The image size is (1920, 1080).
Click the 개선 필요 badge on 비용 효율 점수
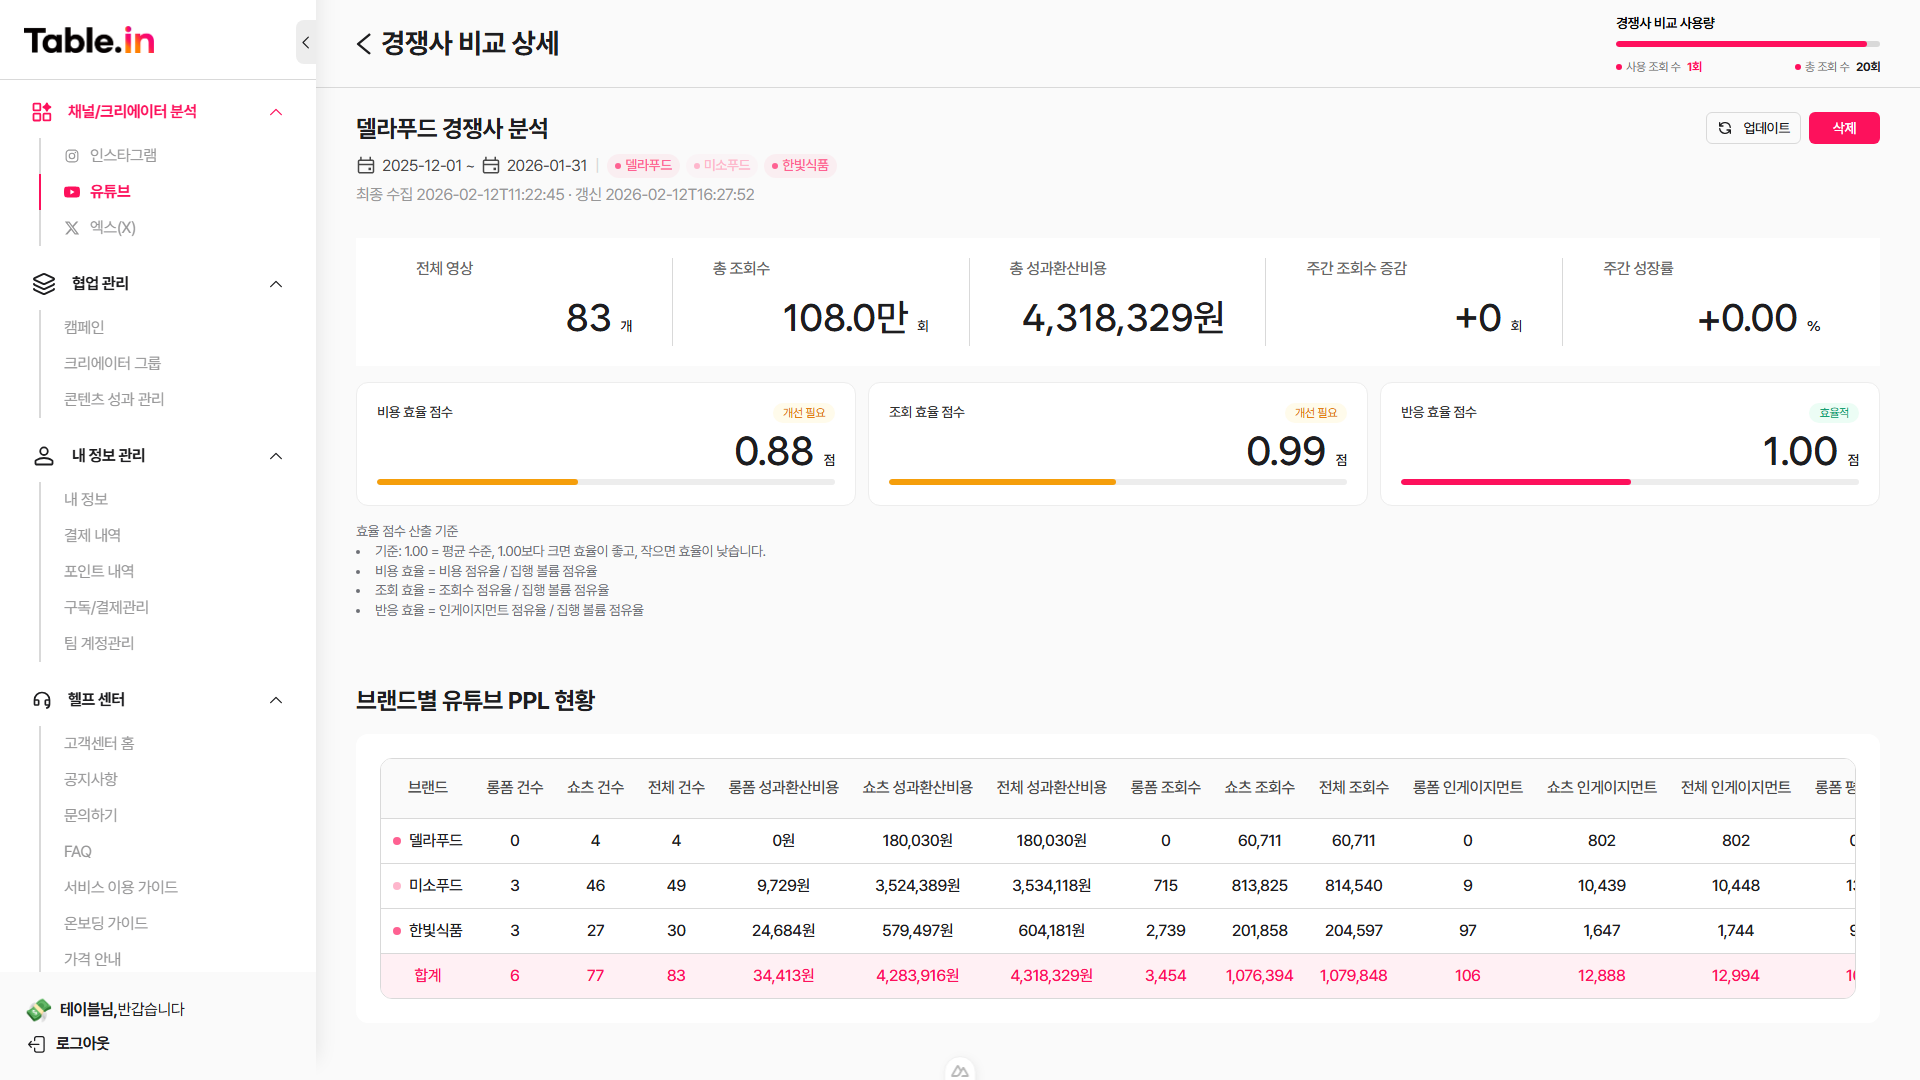(804, 413)
